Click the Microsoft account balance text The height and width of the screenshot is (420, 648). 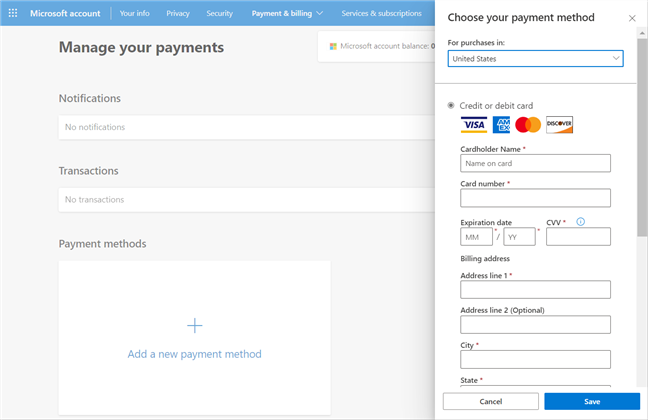(387, 46)
